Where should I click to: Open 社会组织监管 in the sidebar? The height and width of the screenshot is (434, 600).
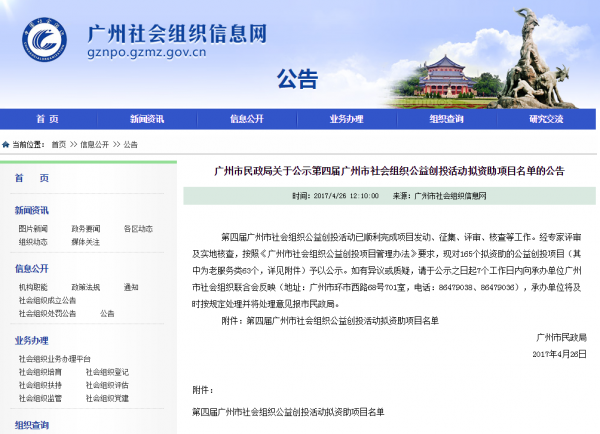click(40, 398)
